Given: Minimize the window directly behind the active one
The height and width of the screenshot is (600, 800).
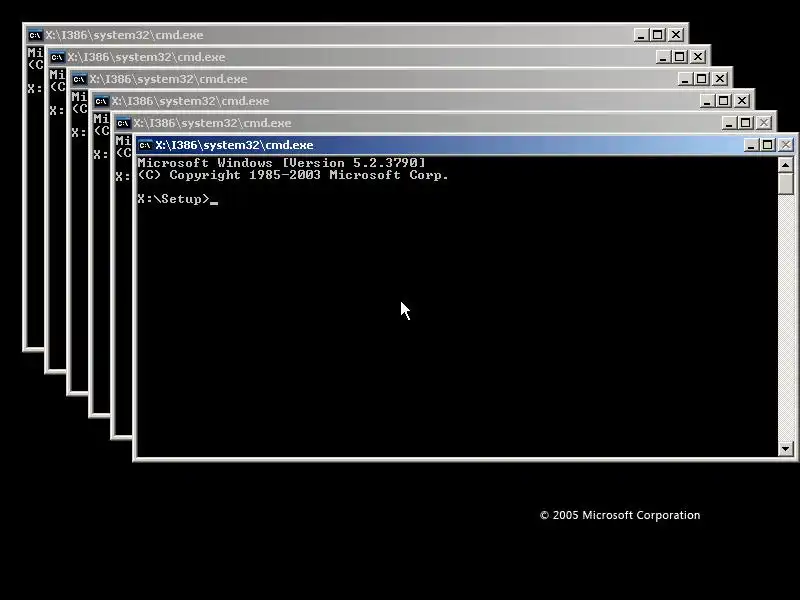Looking at the screenshot, I should pos(729,123).
